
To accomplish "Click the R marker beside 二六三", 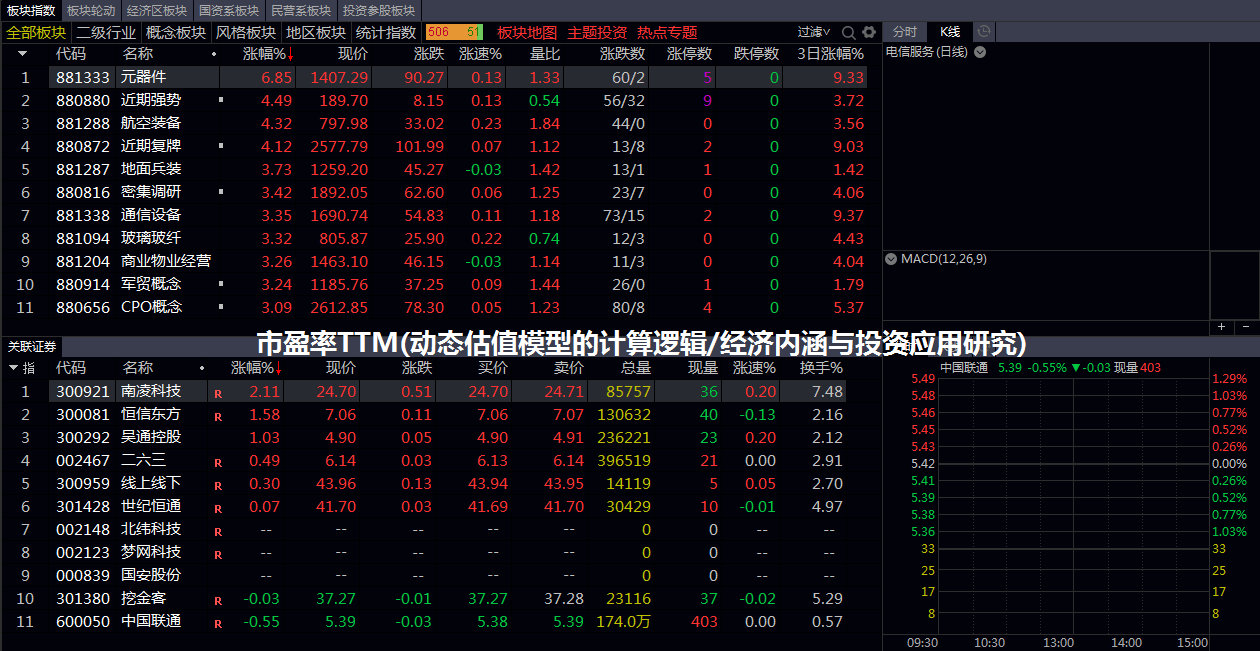I will pos(218,462).
